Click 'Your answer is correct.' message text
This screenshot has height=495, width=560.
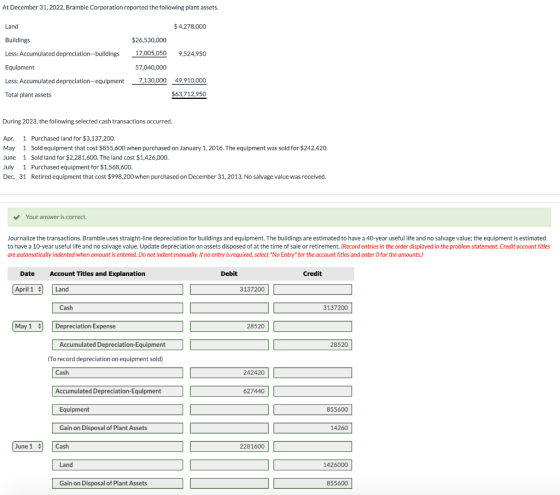[x=56, y=217]
